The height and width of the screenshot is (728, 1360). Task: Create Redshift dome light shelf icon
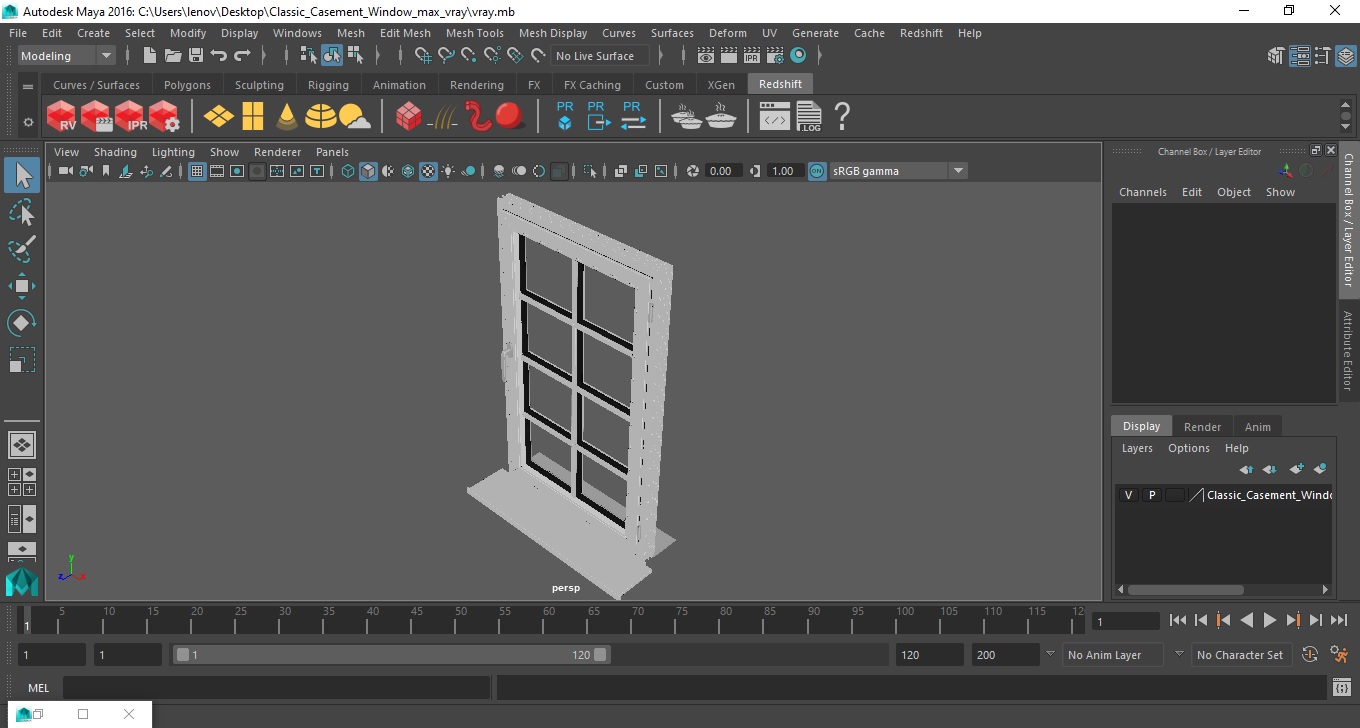pyautogui.click(x=321, y=116)
